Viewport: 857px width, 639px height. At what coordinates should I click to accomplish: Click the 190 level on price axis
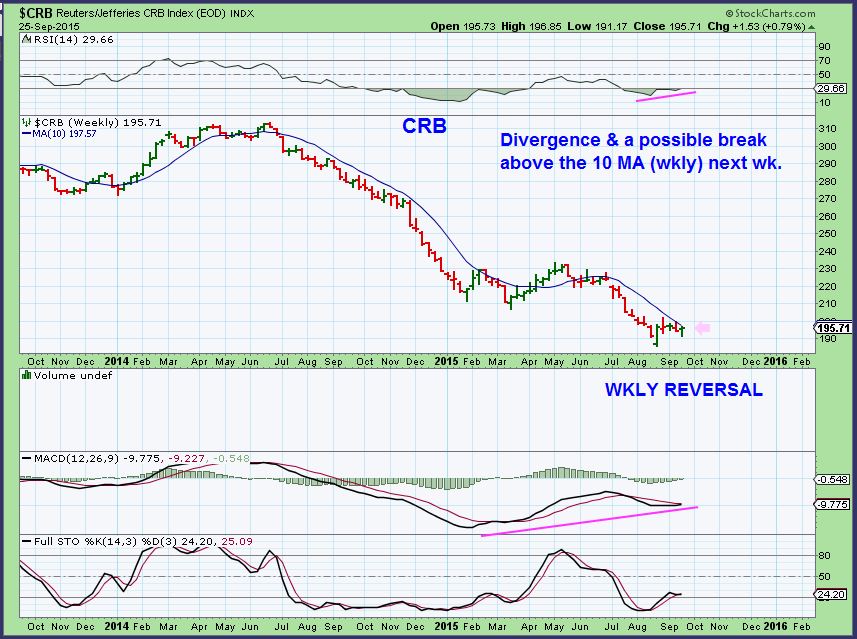[x=828, y=338]
